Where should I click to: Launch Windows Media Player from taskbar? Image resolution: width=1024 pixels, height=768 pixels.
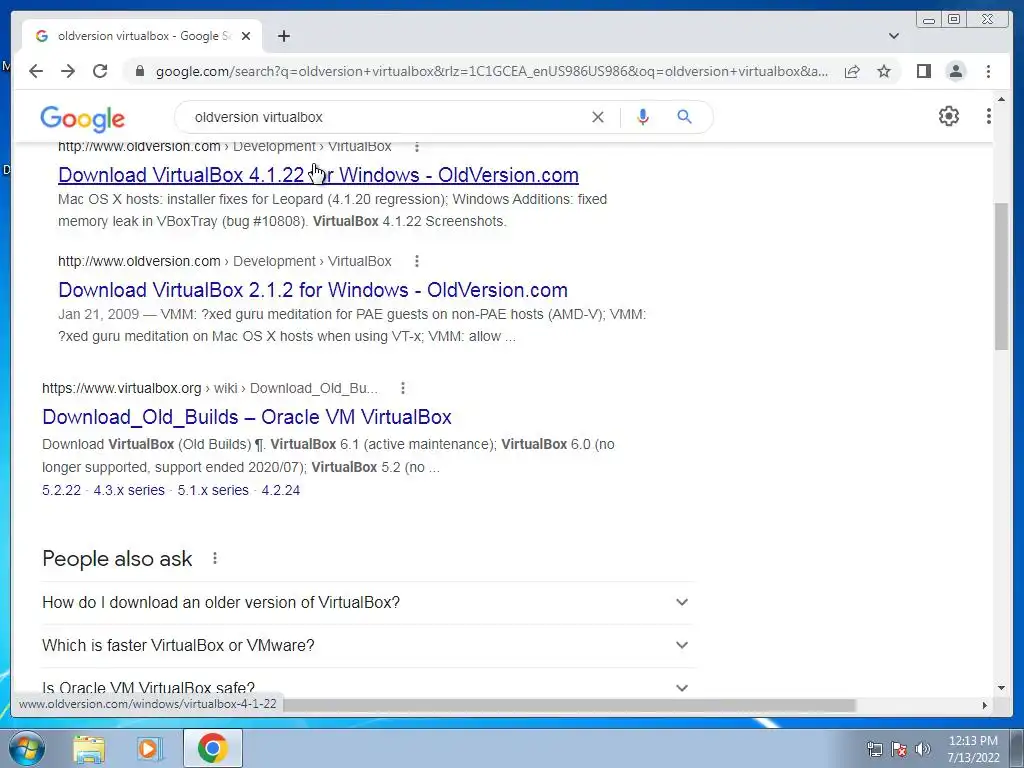tap(149, 749)
